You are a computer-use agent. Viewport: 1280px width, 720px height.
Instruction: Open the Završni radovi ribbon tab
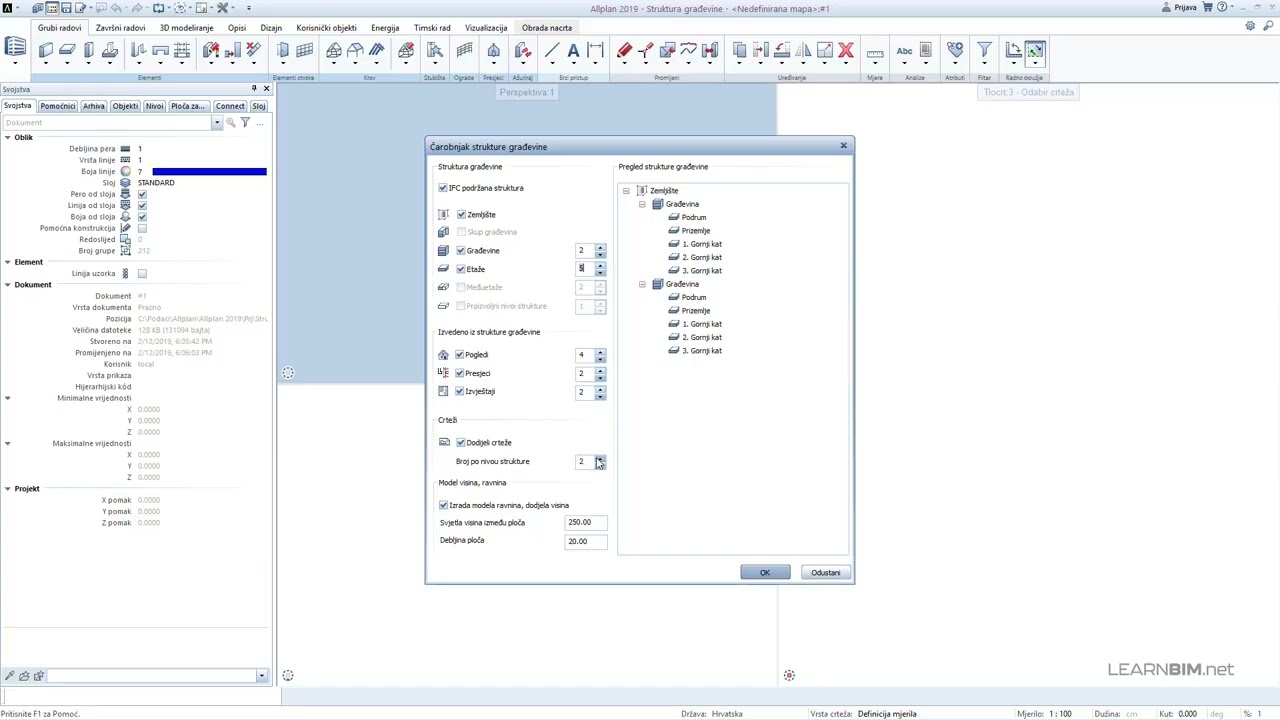click(x=120, y=28)
